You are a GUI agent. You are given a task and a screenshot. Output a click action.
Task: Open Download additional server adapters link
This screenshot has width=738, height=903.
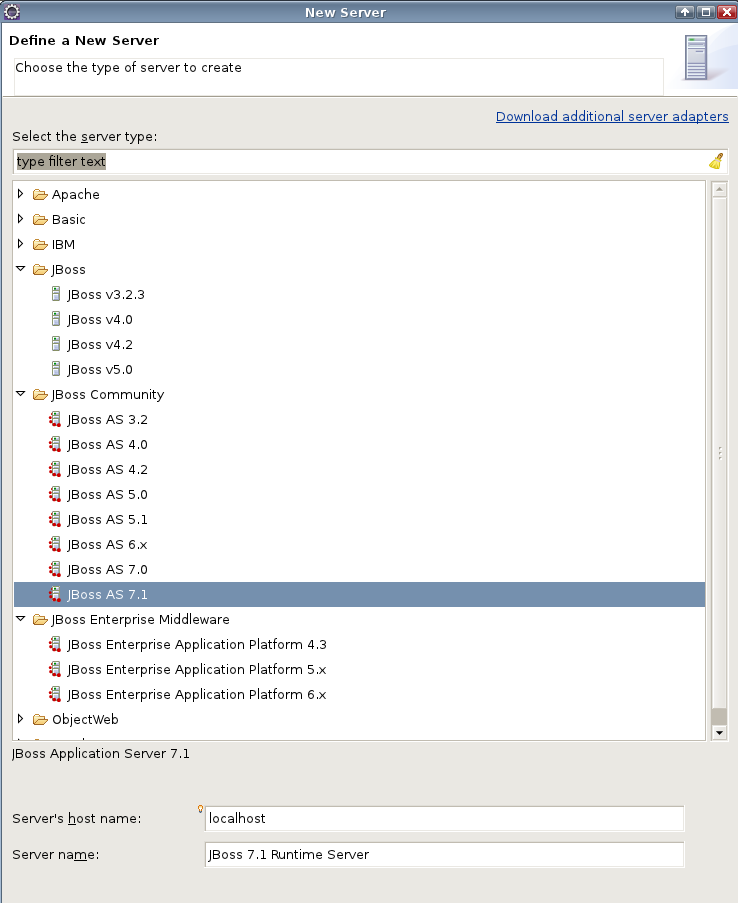point(612,116)
